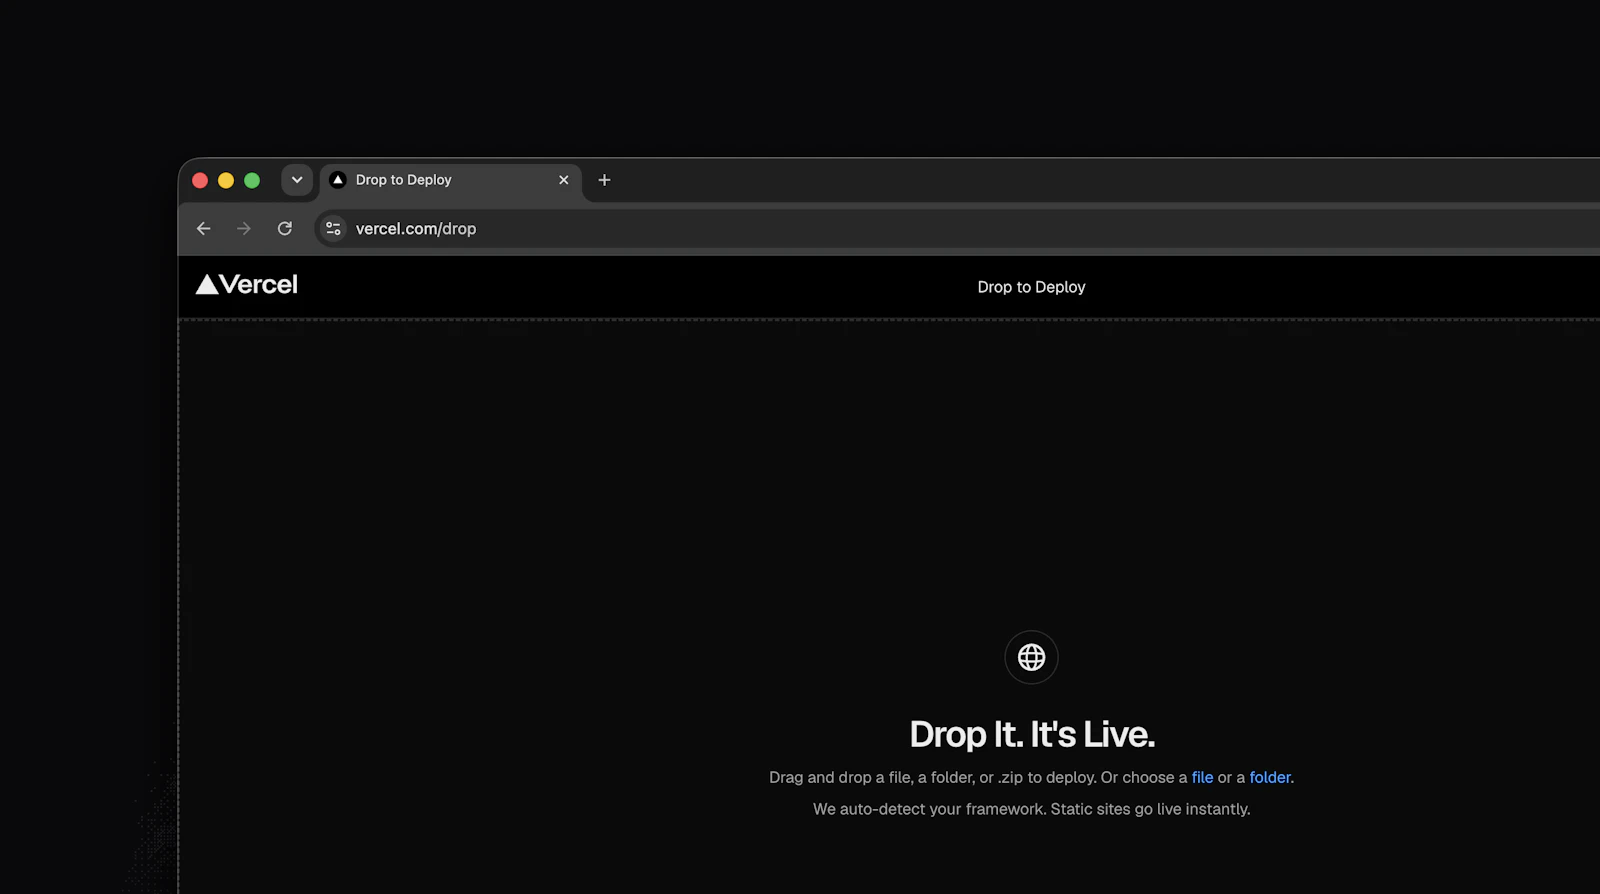Select the Drop to Deploy tab
This screenshot has width=1600, height=894.
[451, 181]
